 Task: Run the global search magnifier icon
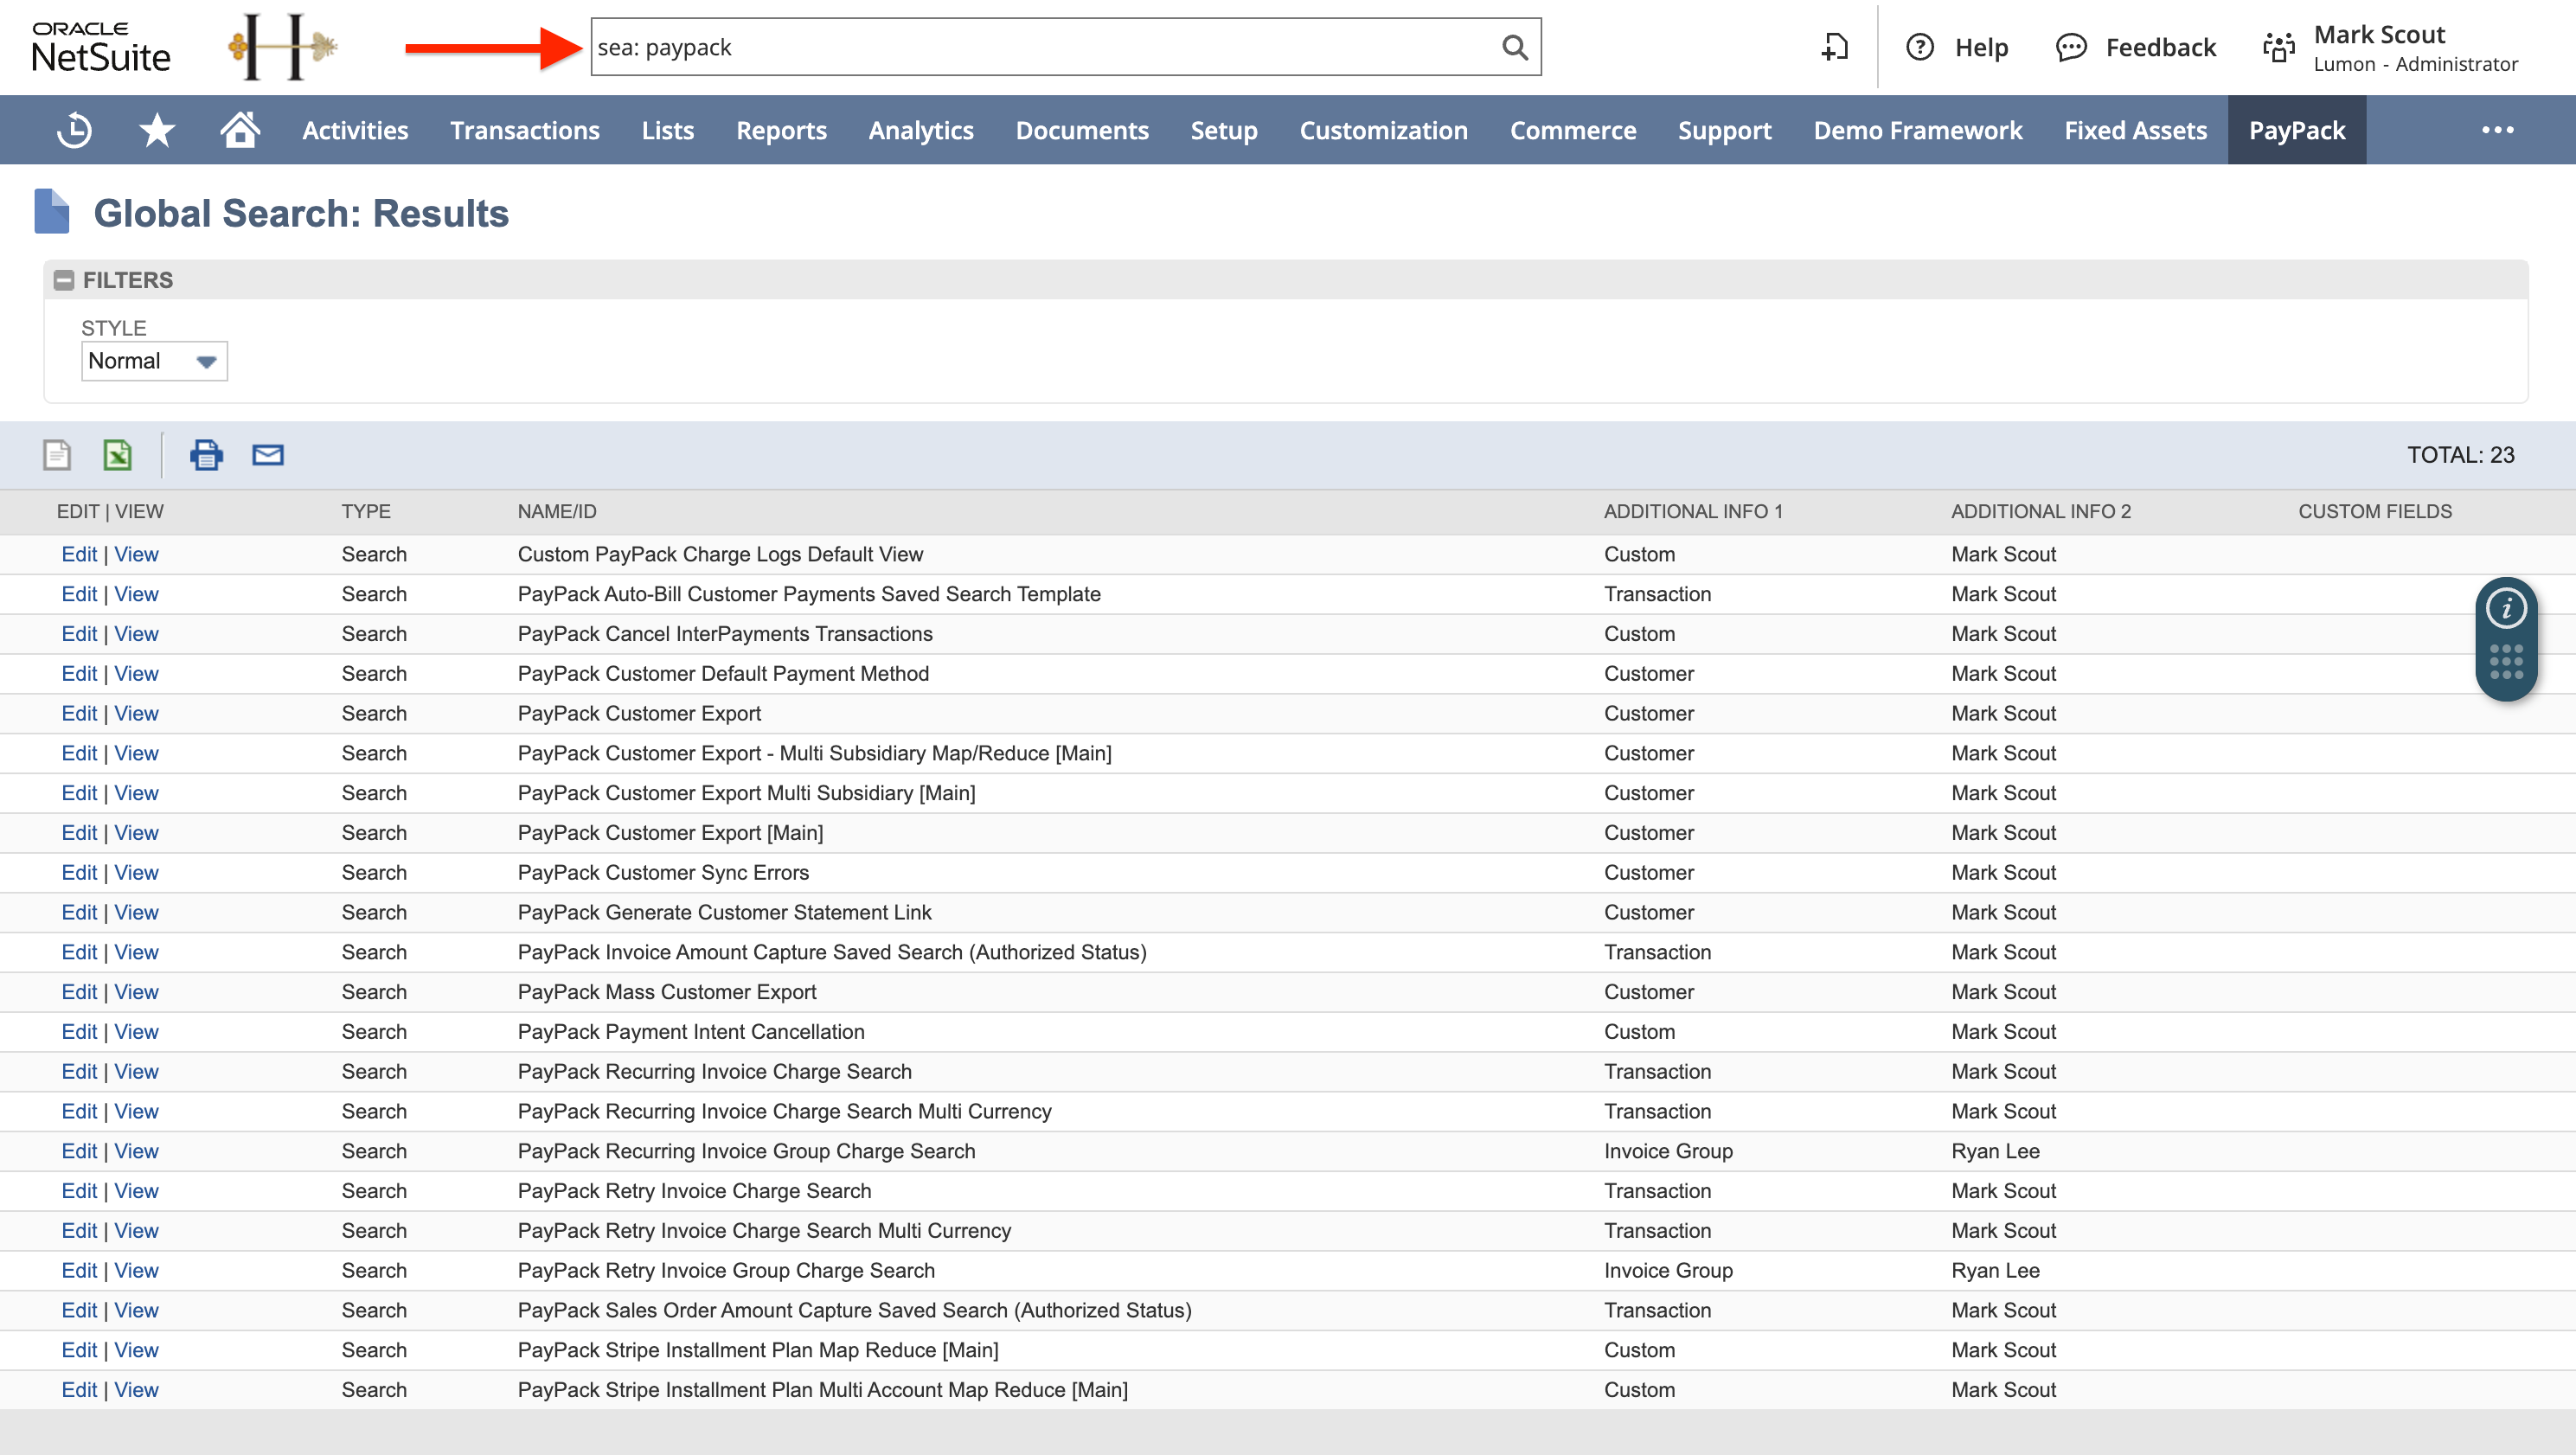[x=1513, y=46]
